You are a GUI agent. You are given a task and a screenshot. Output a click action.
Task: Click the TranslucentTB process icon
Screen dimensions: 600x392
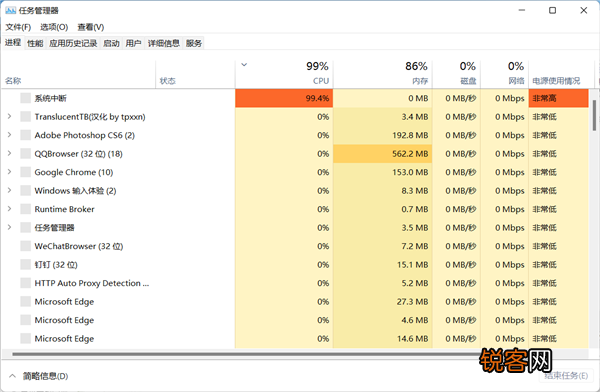pyautogui.click(x=26, y=116)
